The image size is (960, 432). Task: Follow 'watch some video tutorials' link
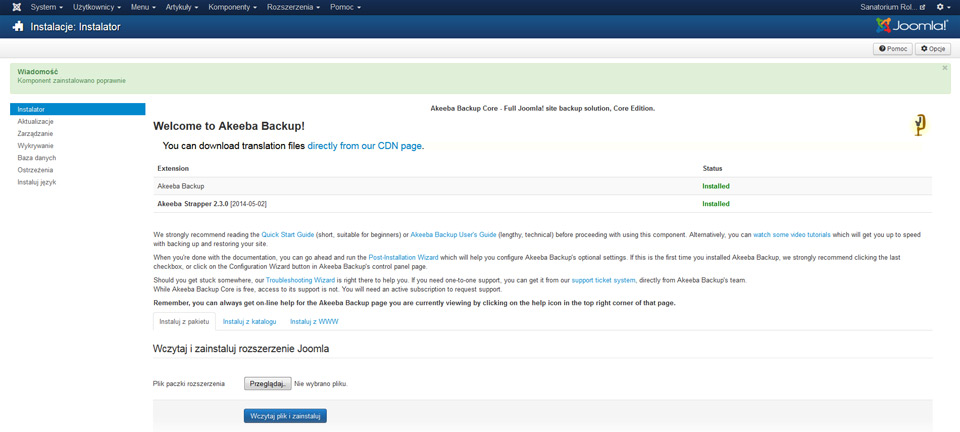pos(792,234)
